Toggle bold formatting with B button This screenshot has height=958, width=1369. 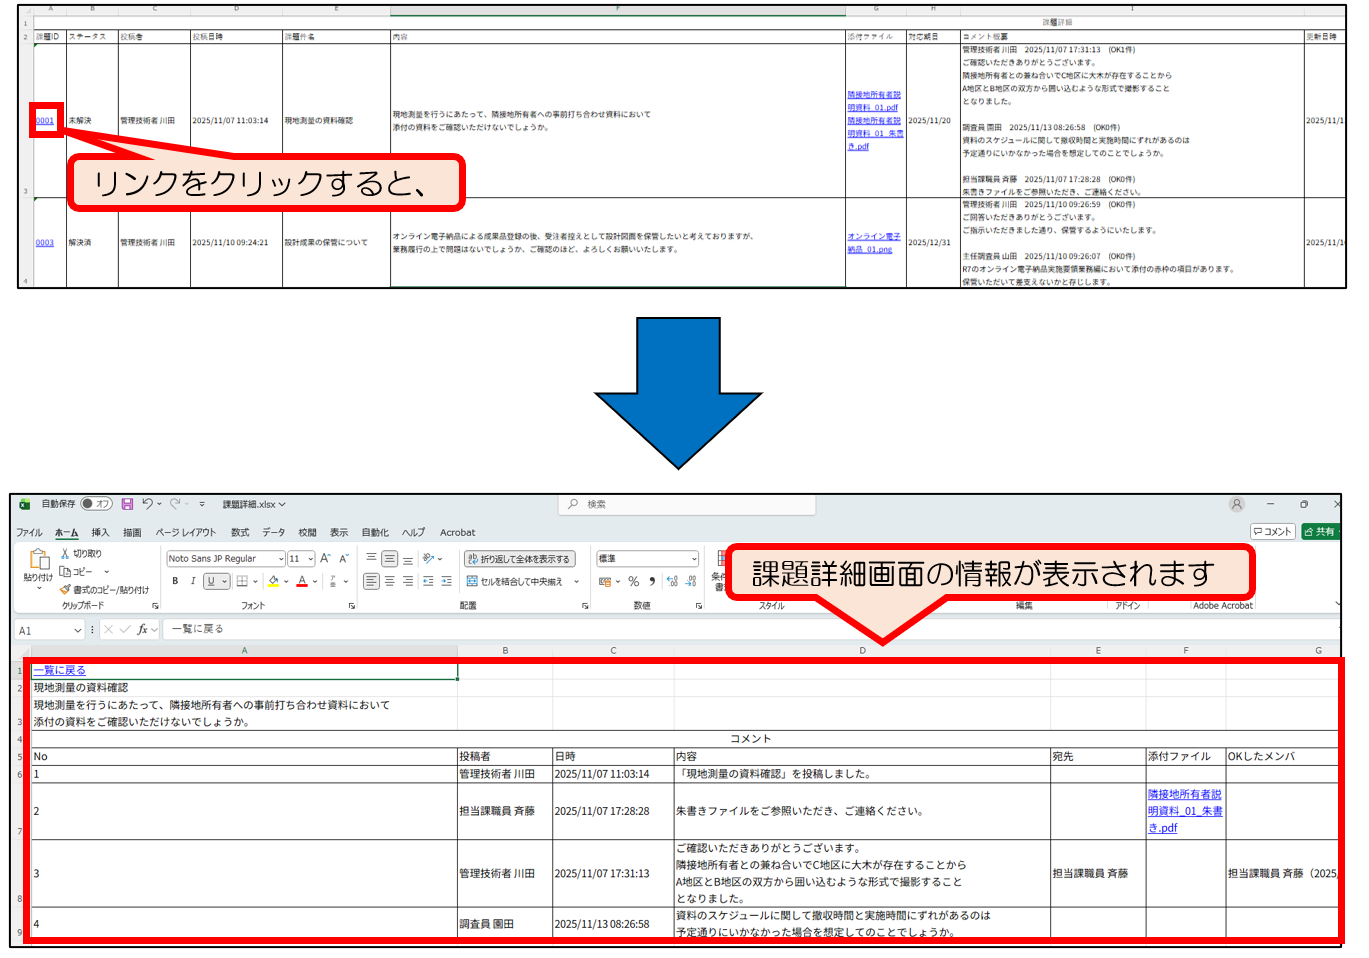[175, 581]
